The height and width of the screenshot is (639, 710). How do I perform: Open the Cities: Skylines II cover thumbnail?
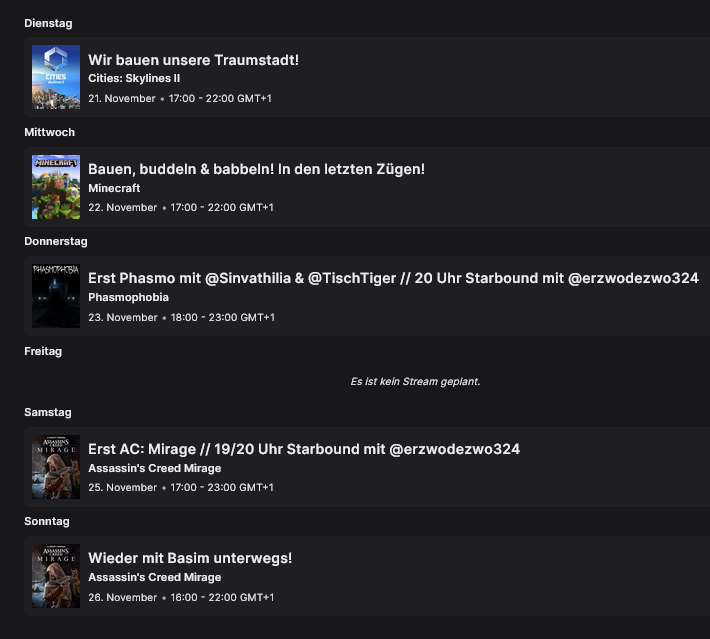56,77
